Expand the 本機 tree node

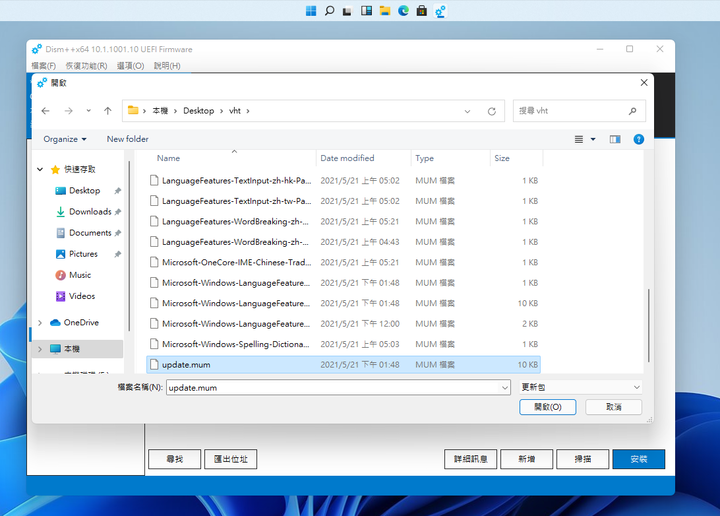[x=40, y=349]
